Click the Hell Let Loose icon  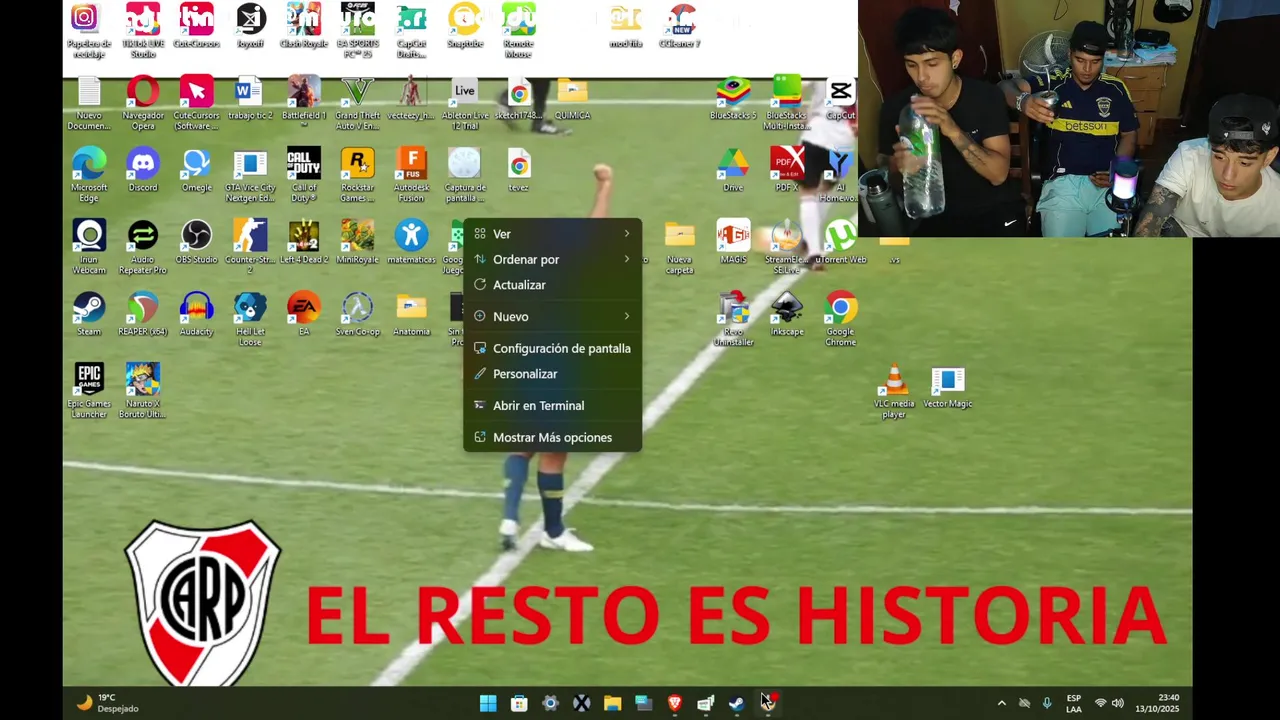pyautogui.click(x=250, y=318)
